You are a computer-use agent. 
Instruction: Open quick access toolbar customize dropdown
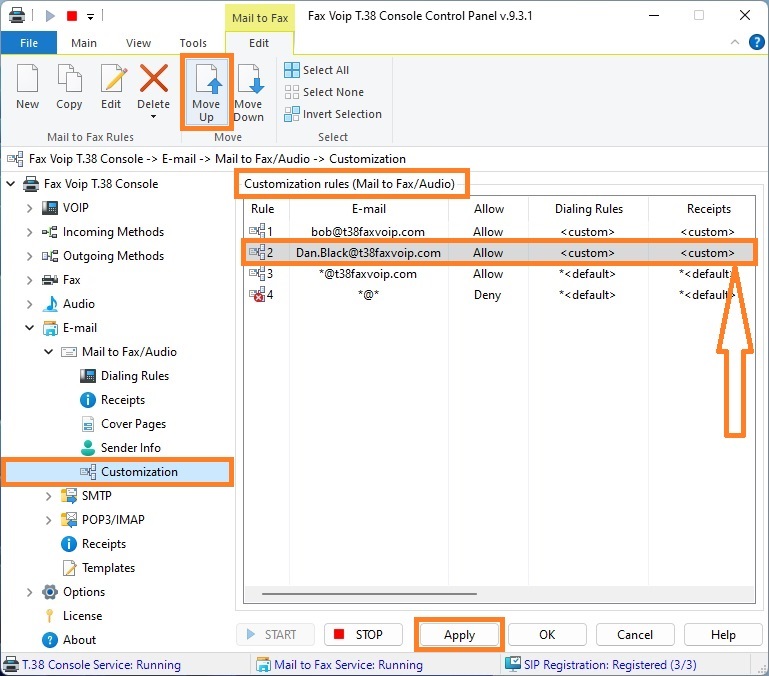pos(90,16)
